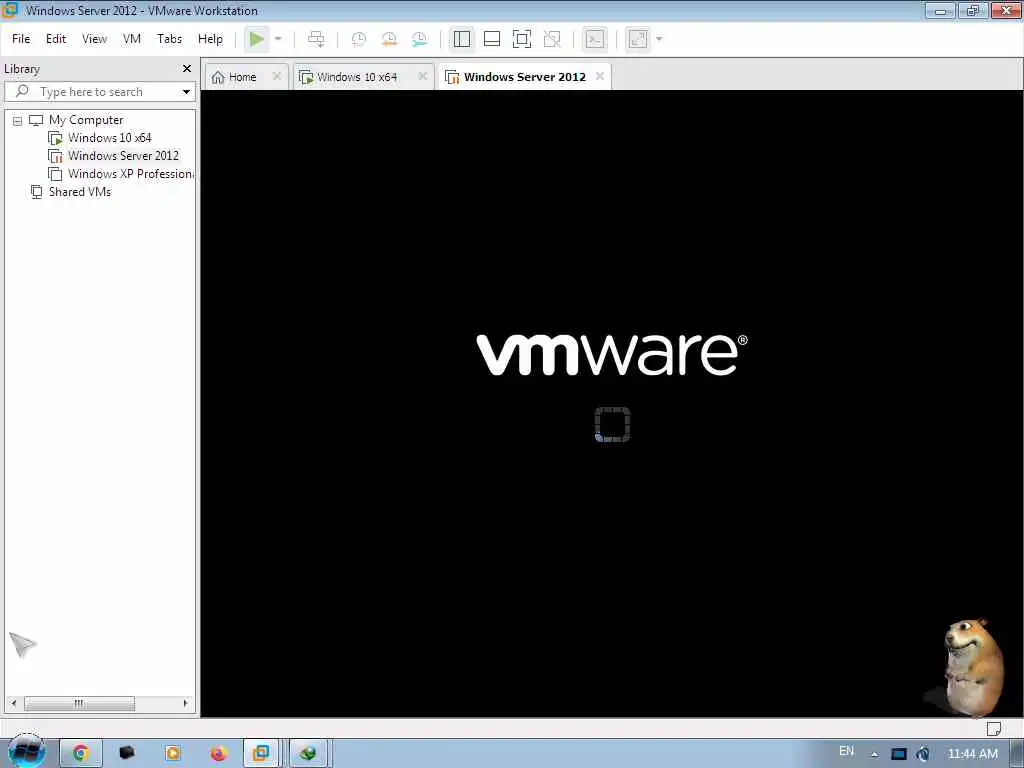Toggle the library sidebar view icon
The width and height of the screenshot is (1024, 768).
[462, 39]
